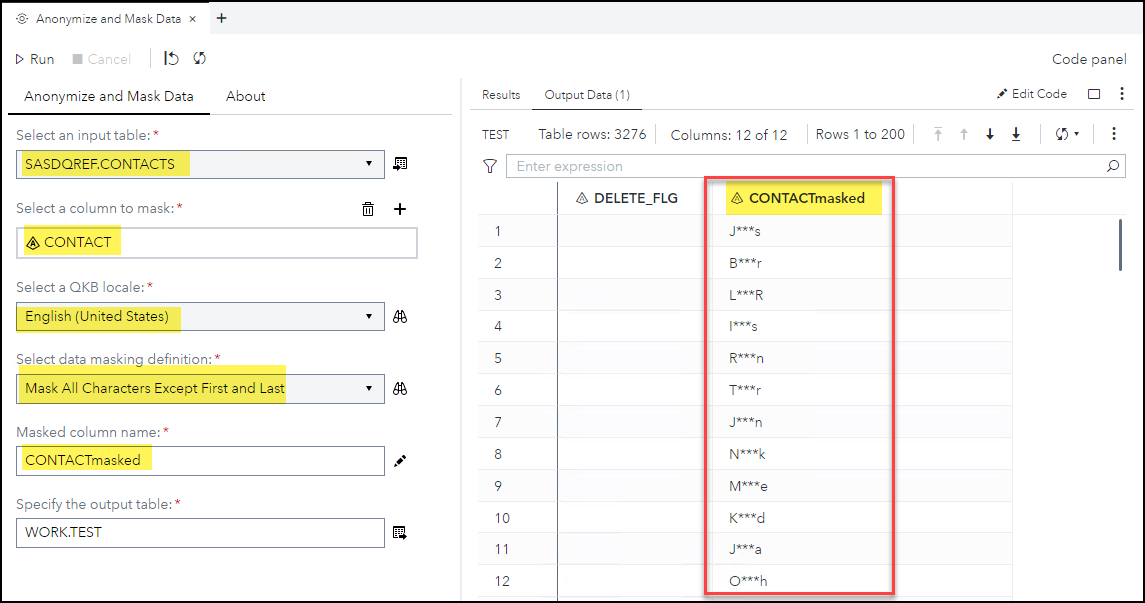1145x603 pixels.
Task: Open the output table selector icon
Action: click(x=401, y=532)
